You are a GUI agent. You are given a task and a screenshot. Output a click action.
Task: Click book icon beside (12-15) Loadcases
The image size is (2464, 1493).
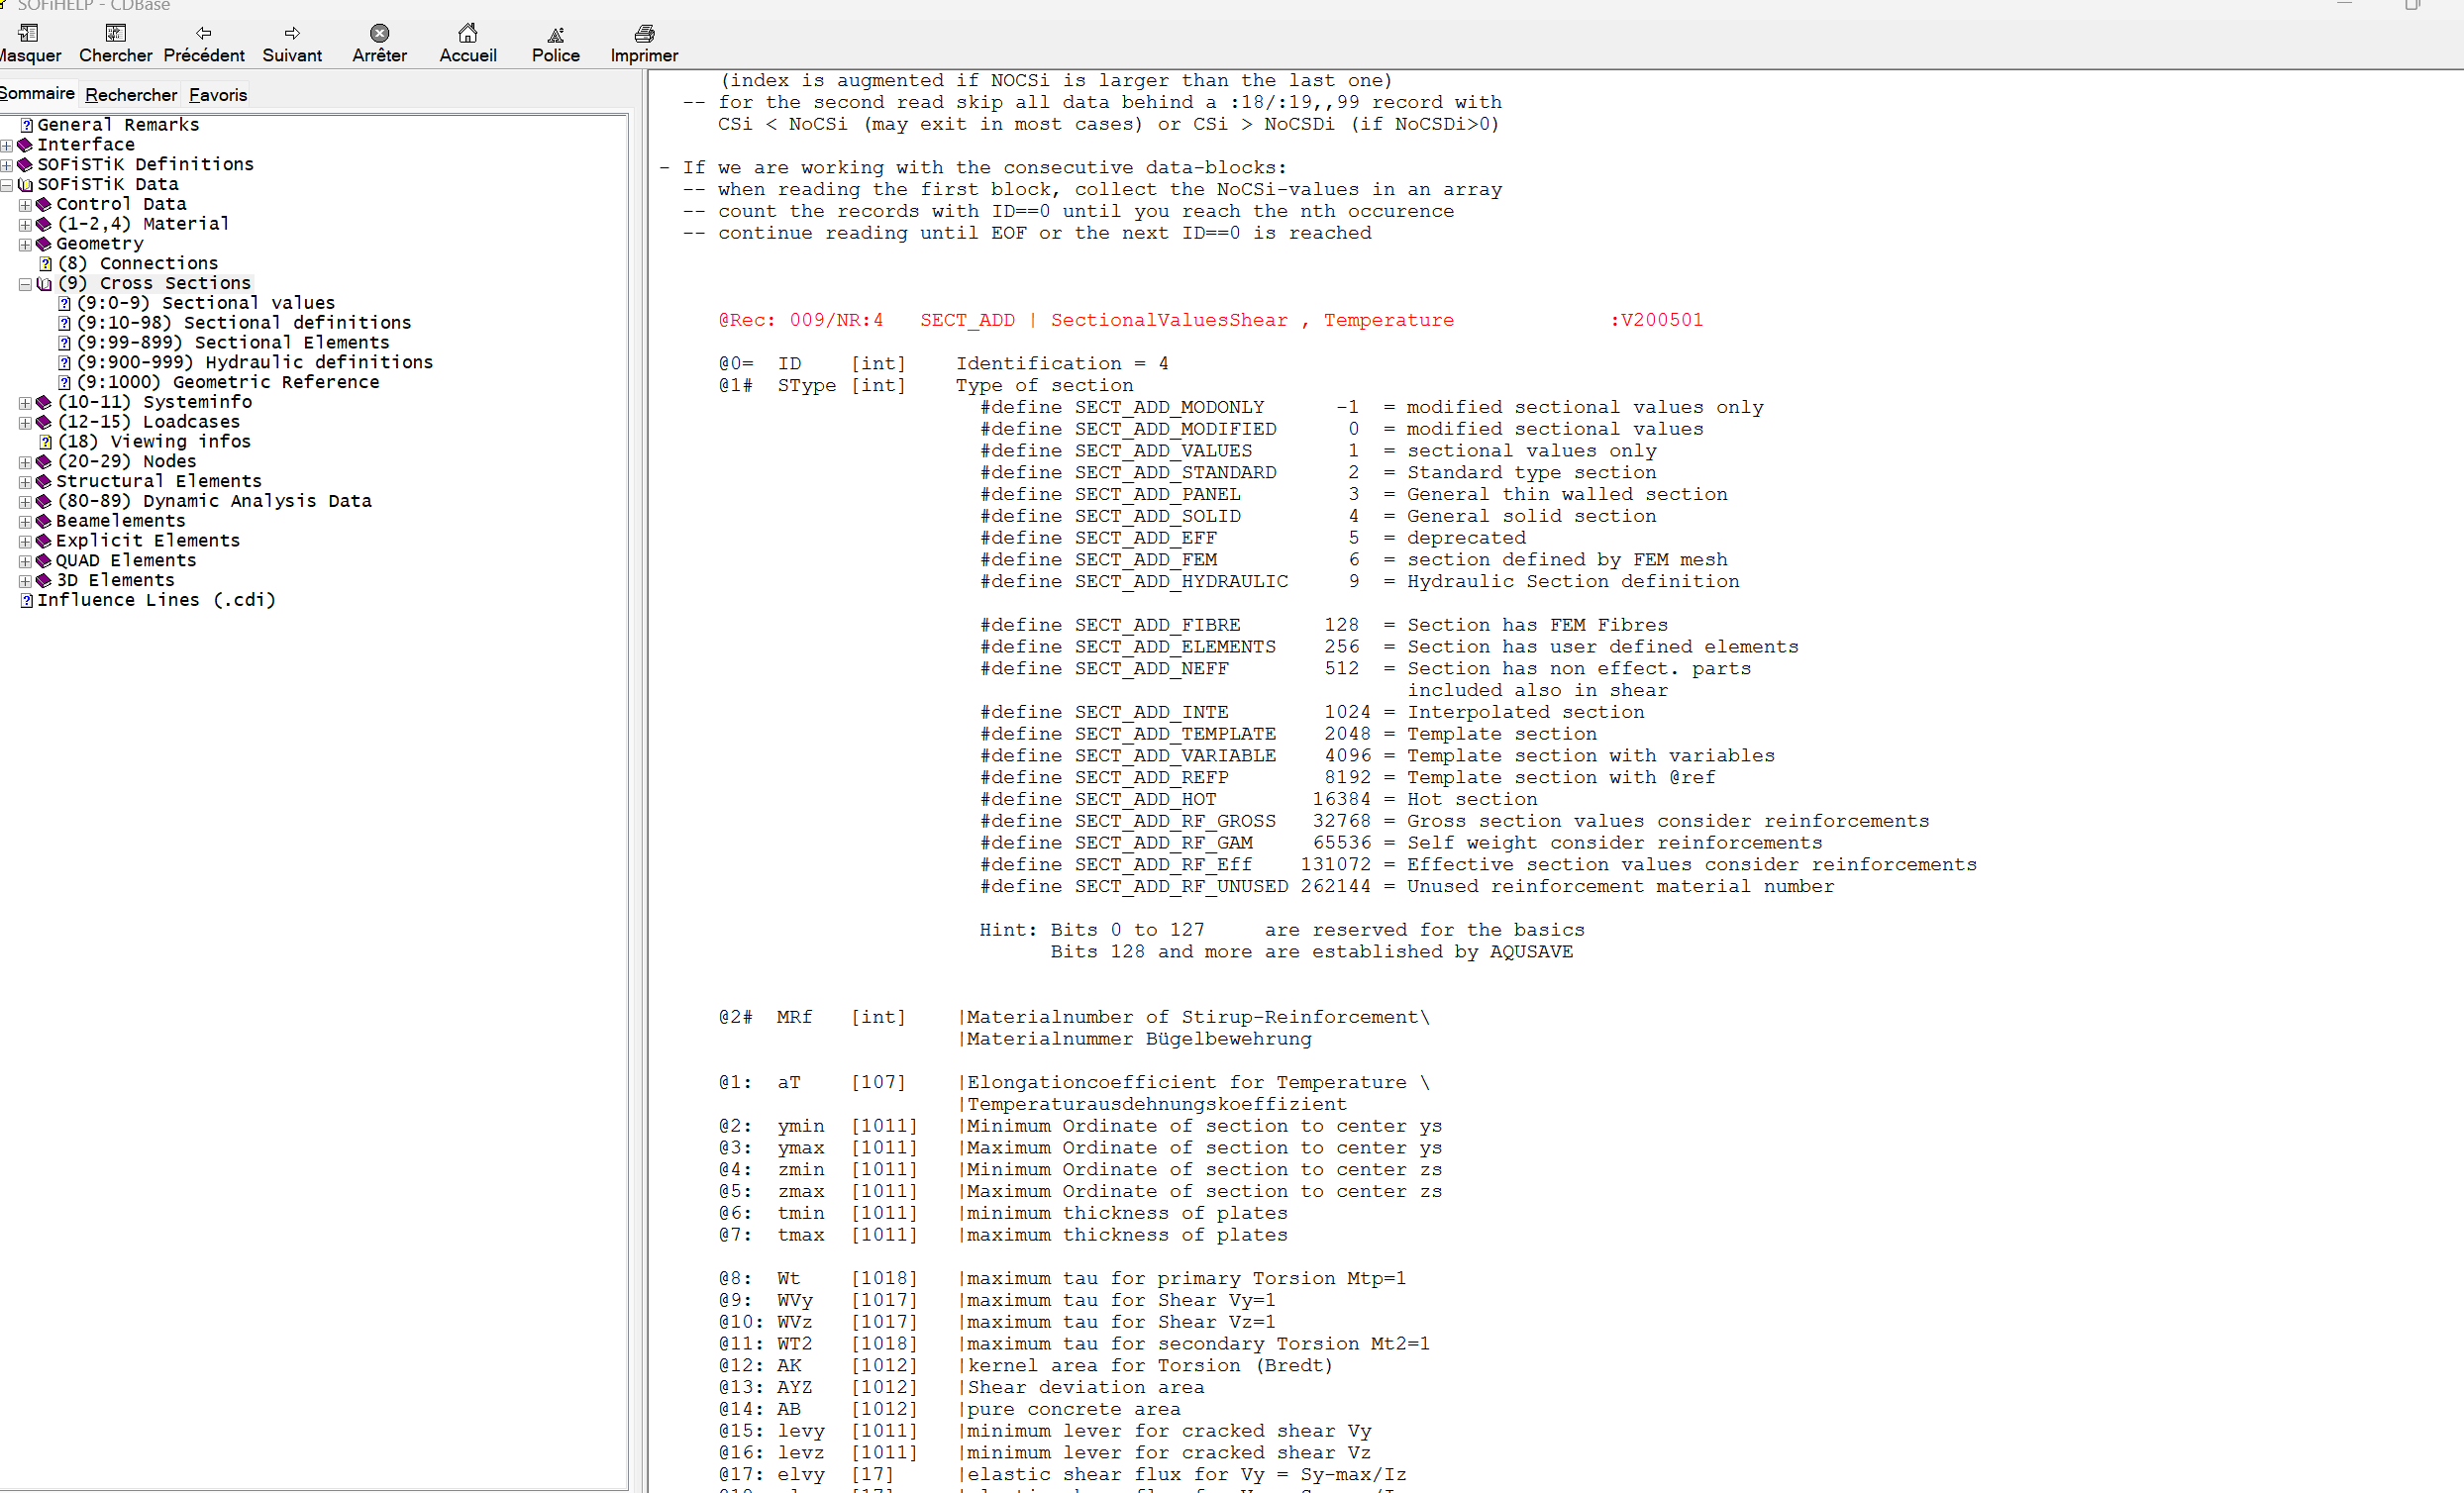44,423
